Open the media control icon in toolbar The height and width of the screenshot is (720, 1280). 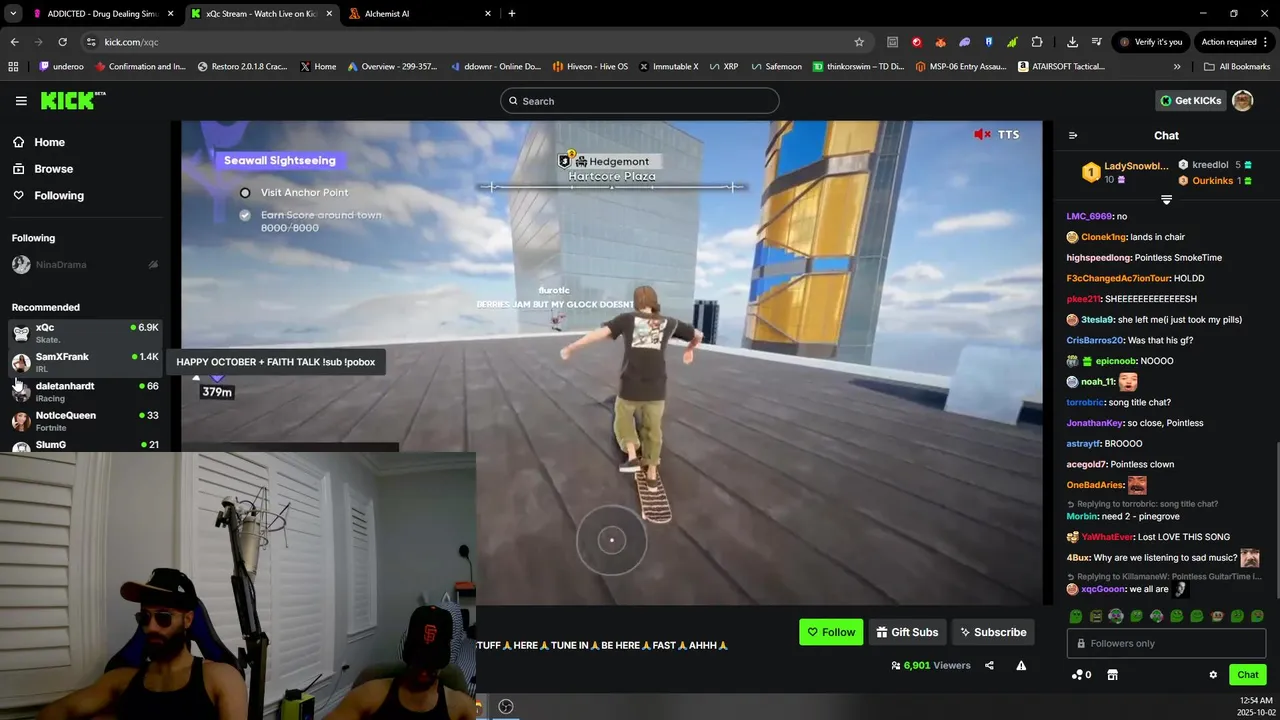(x=1097, y=42)
